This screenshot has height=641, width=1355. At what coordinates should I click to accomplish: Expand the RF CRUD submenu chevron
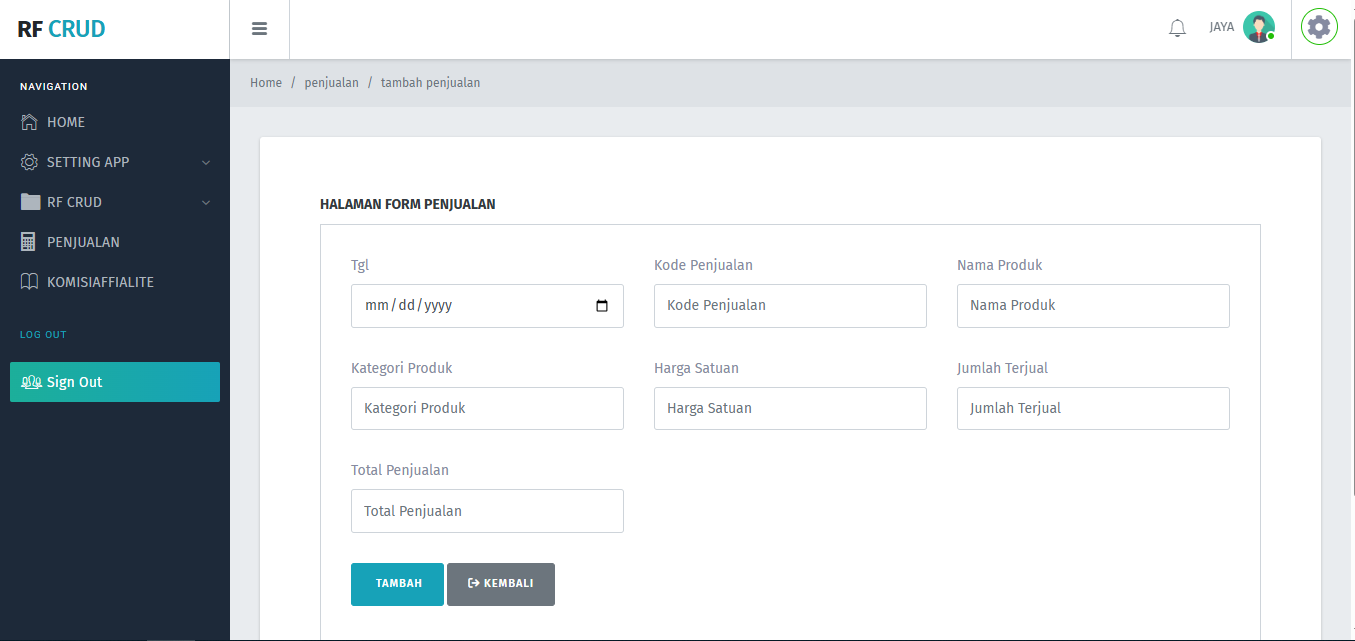(206, 202)
